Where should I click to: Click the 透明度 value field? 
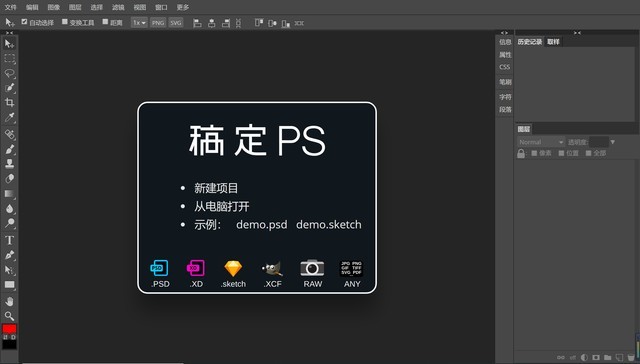point(599,142)
